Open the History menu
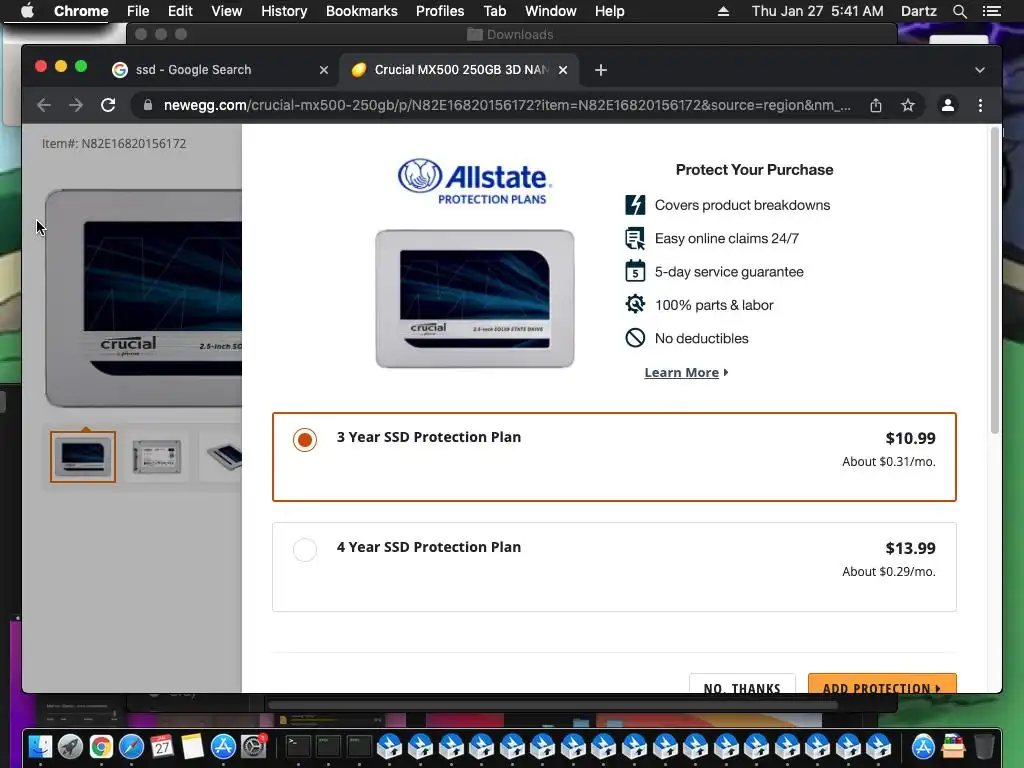The image size is (1024, 768). (x=284, y=11)
